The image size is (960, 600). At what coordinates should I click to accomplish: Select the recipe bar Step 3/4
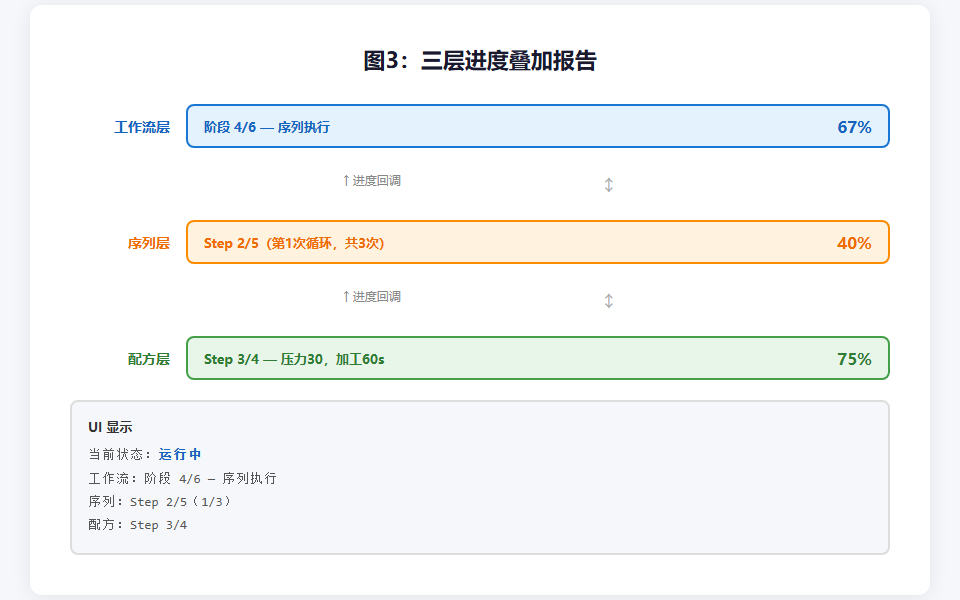point(538,358)
